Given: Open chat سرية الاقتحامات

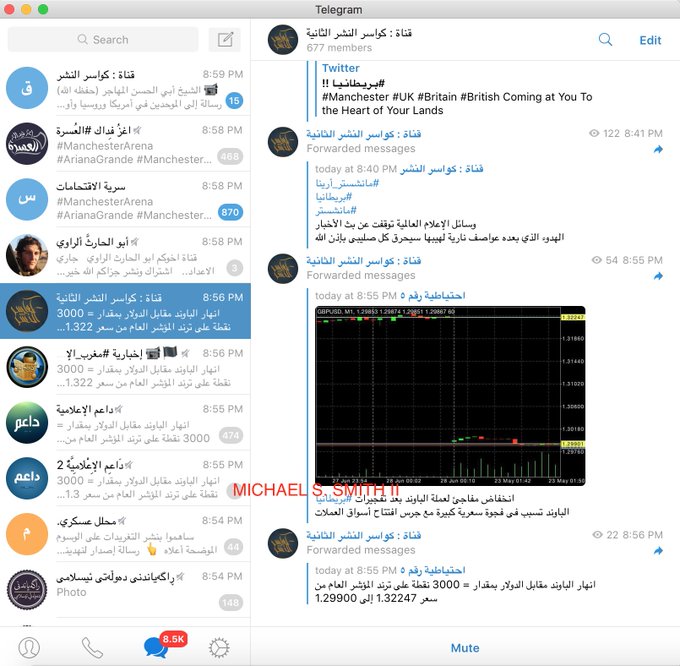Looking at the screenshot, I should (x=125, y=199).
